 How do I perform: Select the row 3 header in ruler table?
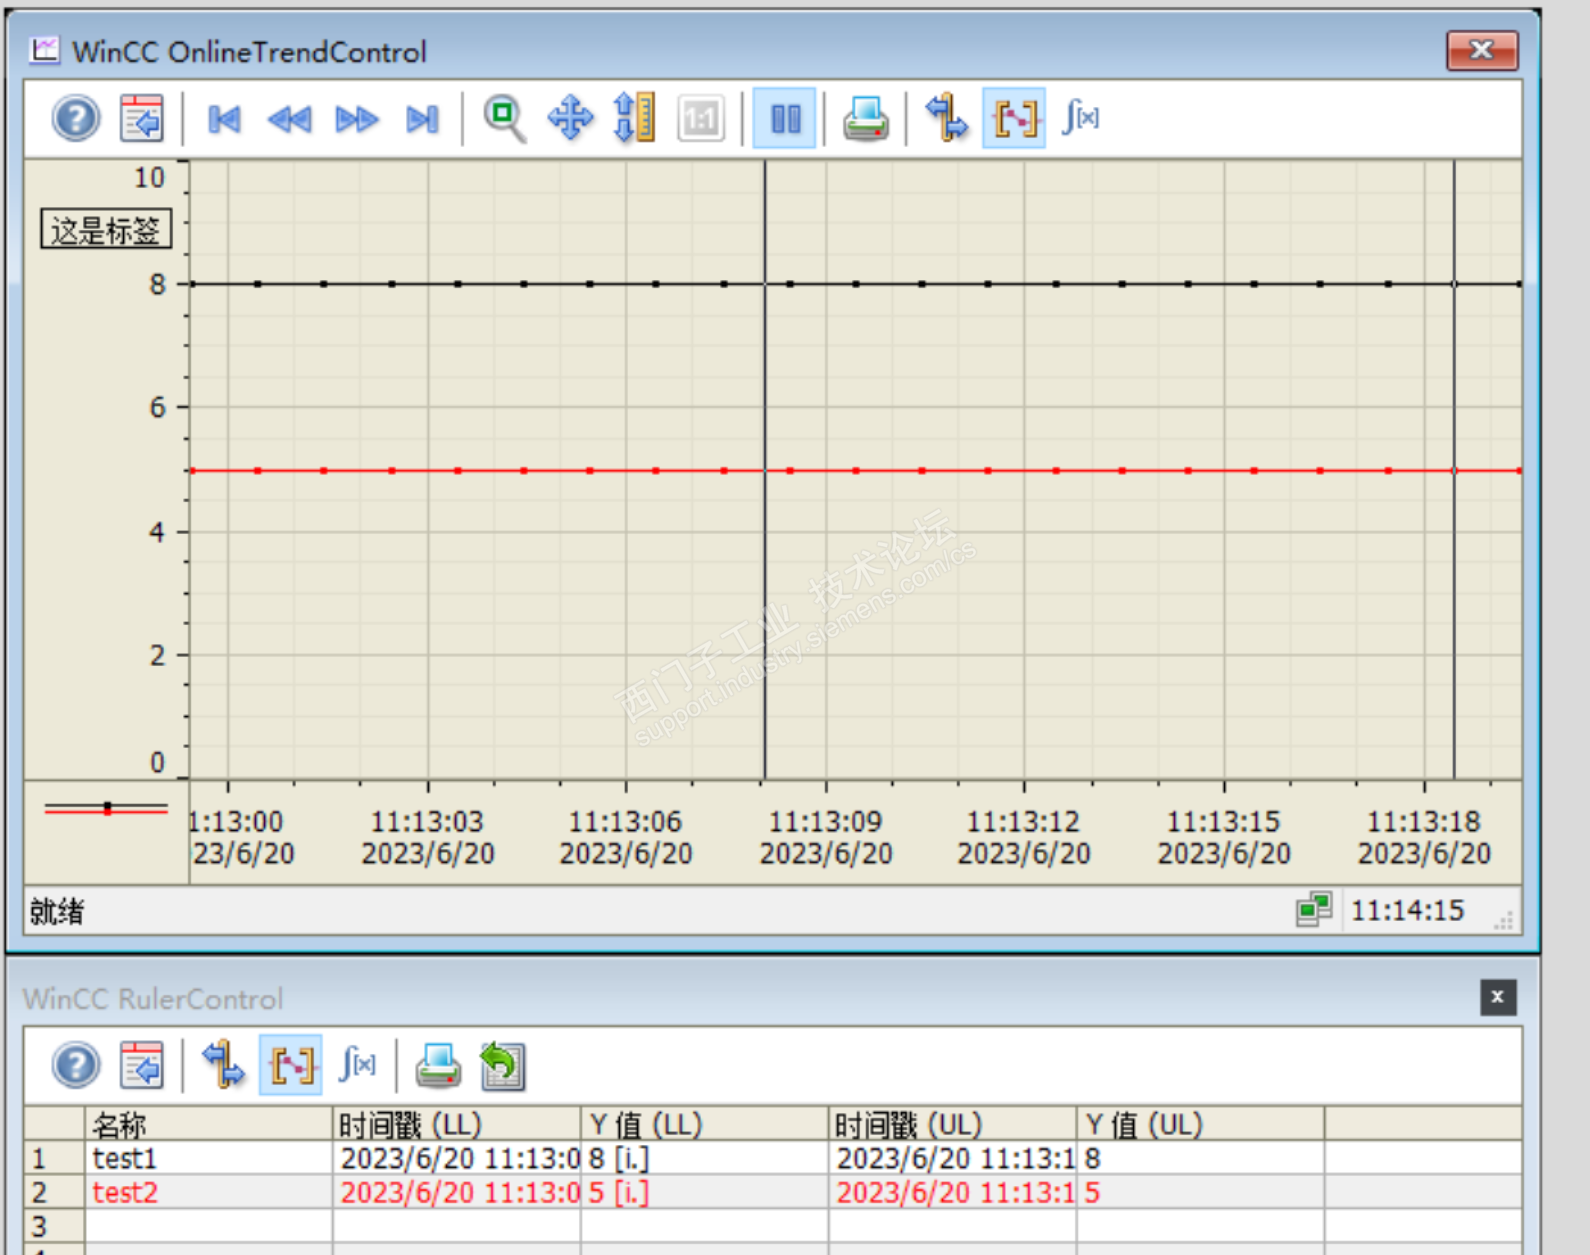coord(54,1226)
